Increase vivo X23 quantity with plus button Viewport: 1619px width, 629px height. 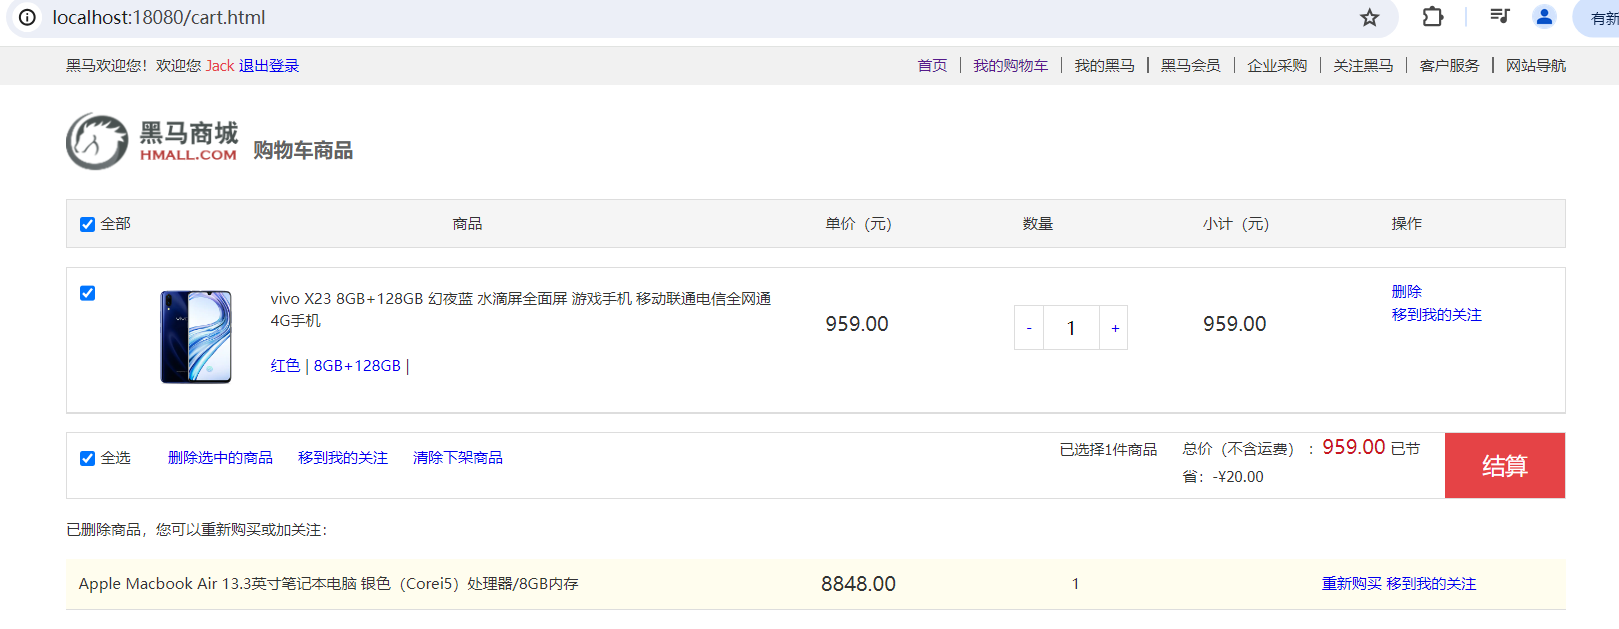click(1114, 328)
